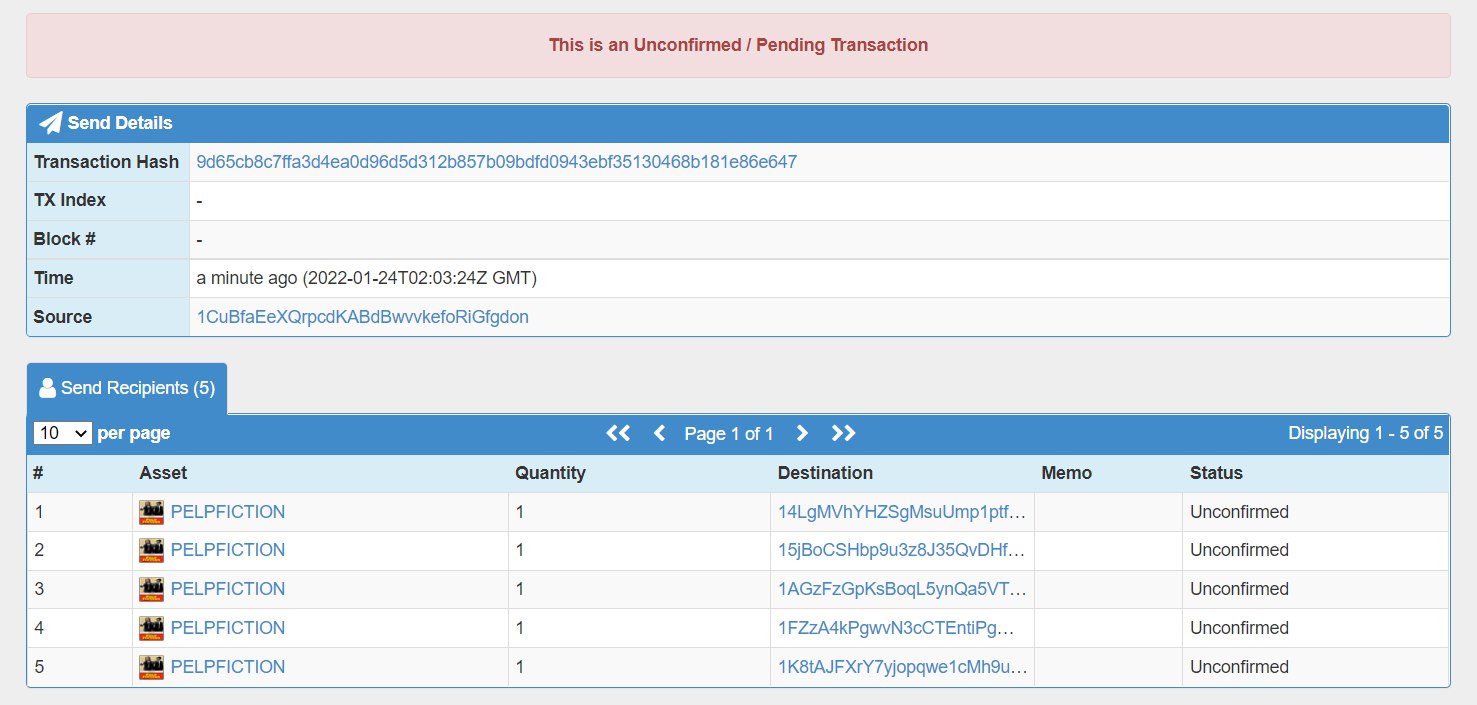Click PELPFICTION asset thumbnail in row 4

click(151, 628)
